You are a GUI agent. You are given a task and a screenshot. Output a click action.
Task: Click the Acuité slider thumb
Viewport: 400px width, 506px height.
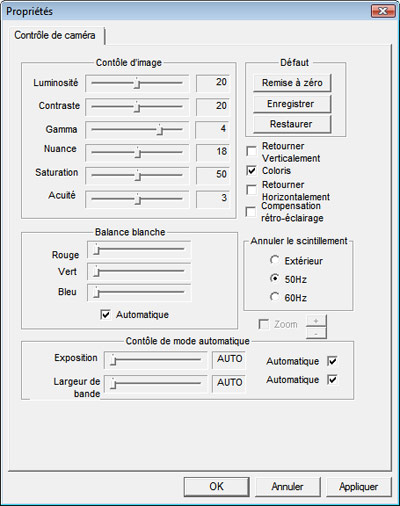(138, 199)
